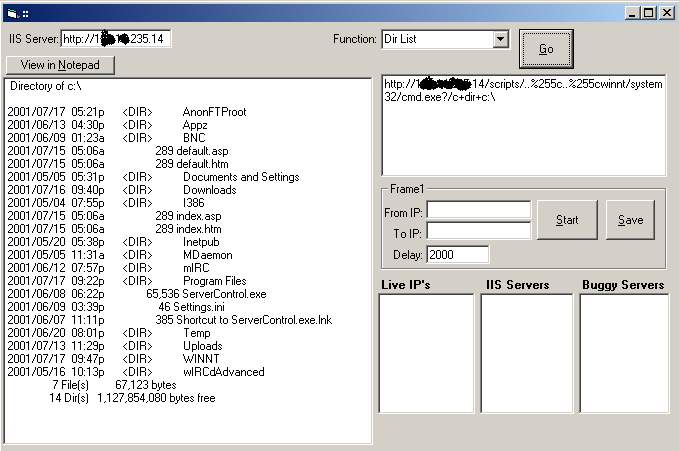
Task: Open the Function dropdown arrow
Action: 500,40
